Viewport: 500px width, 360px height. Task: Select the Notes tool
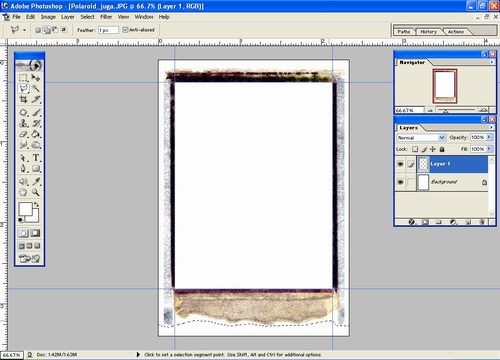pyautogui.click(x=23, y=182)
